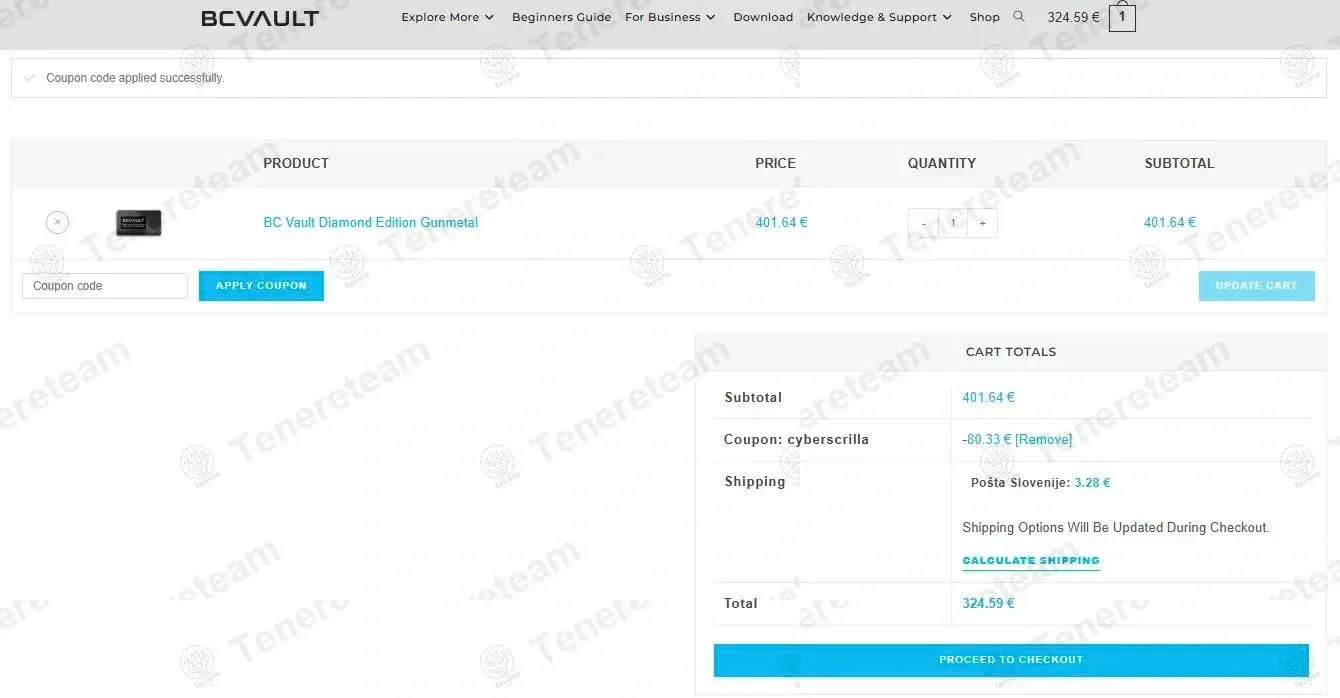
Task: Click 'Shipping Options Will Be Updated During Checkout' text
Action: tap(1116, 527)
